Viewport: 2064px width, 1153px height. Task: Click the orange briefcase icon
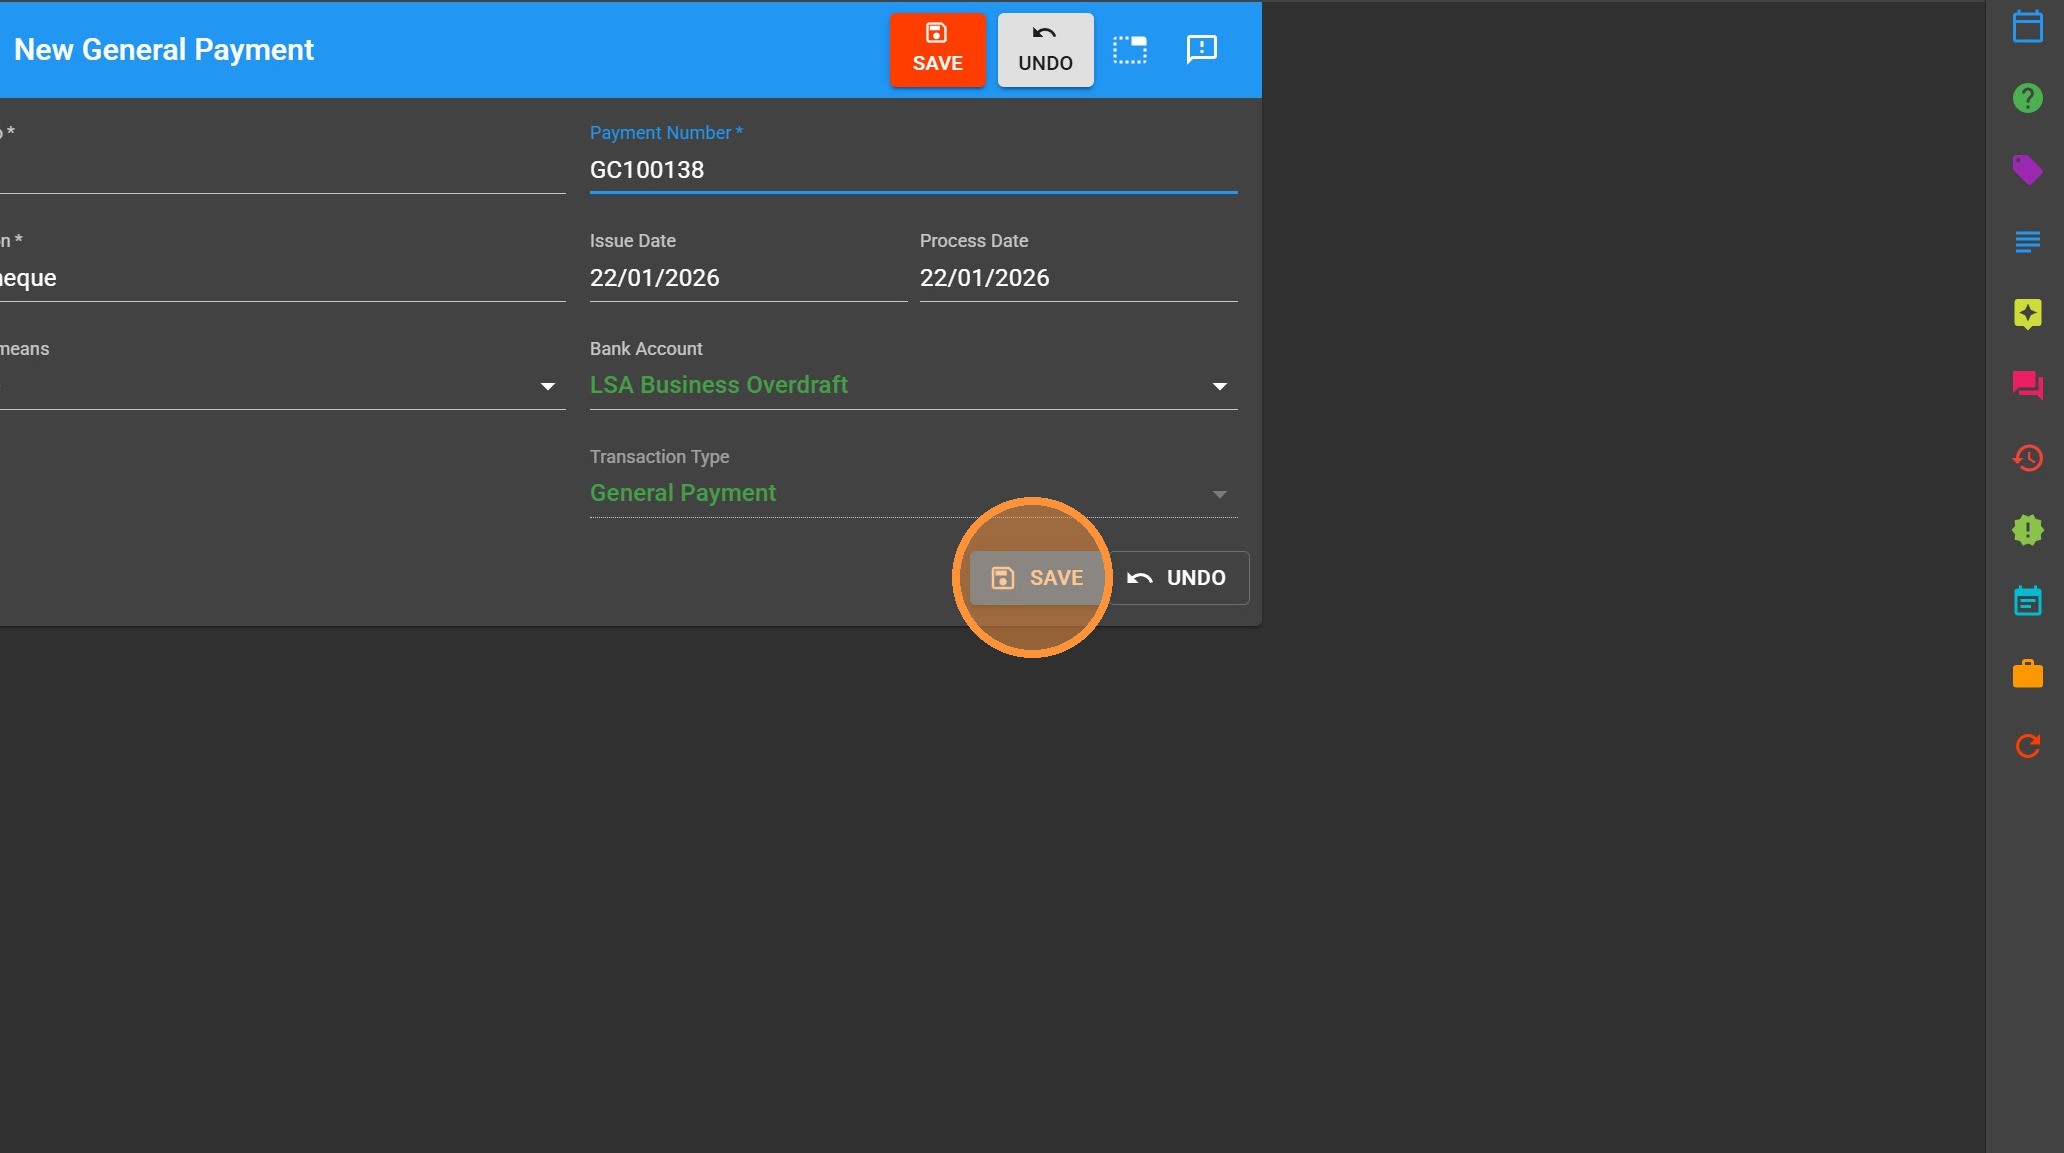(x=2027, y=674)
